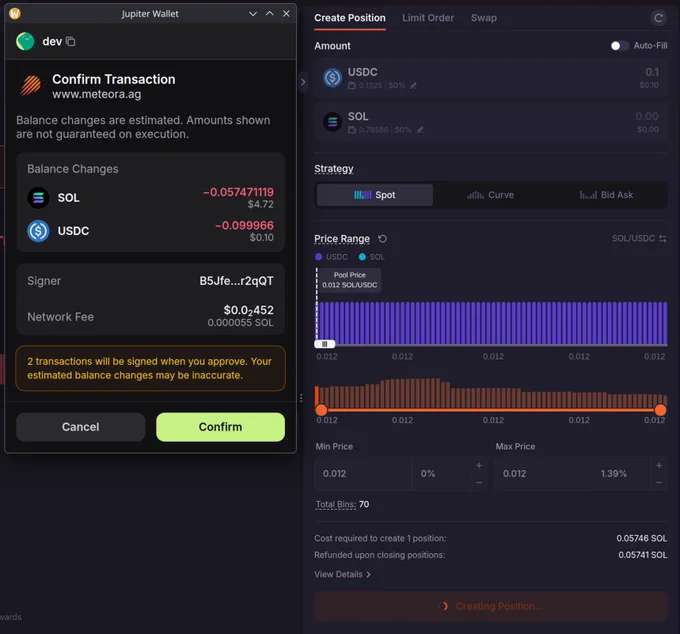Collapse Jupiter Wallet with down chevron
This screenshot has height=634, width=680.
tap(253, 14)
